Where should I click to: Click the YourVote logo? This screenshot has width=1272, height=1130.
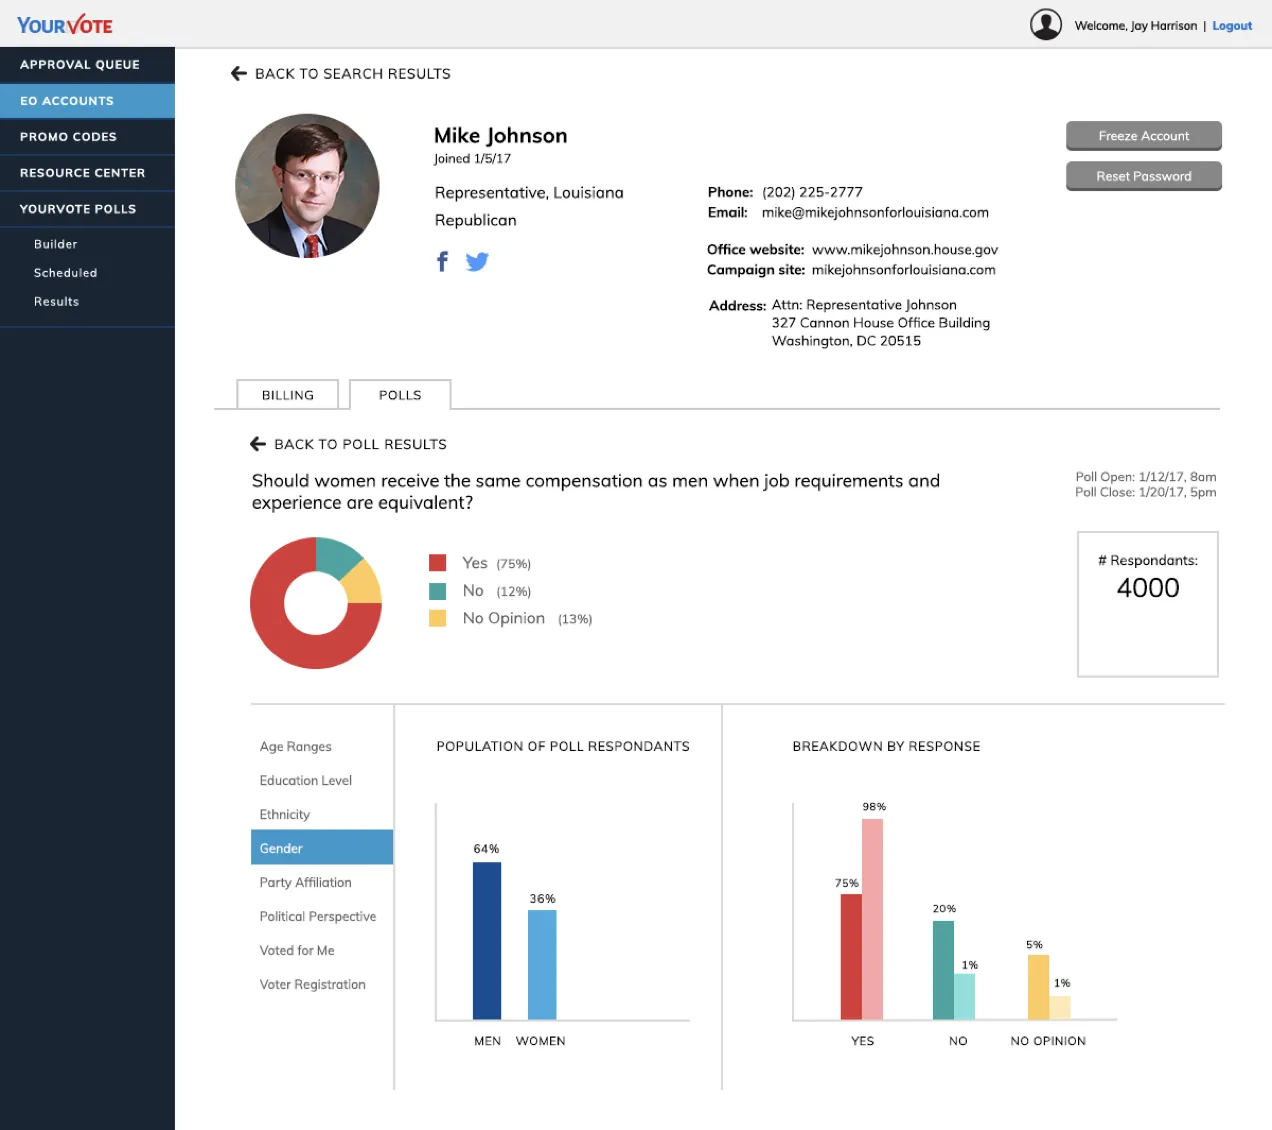[x=65, y=25]
